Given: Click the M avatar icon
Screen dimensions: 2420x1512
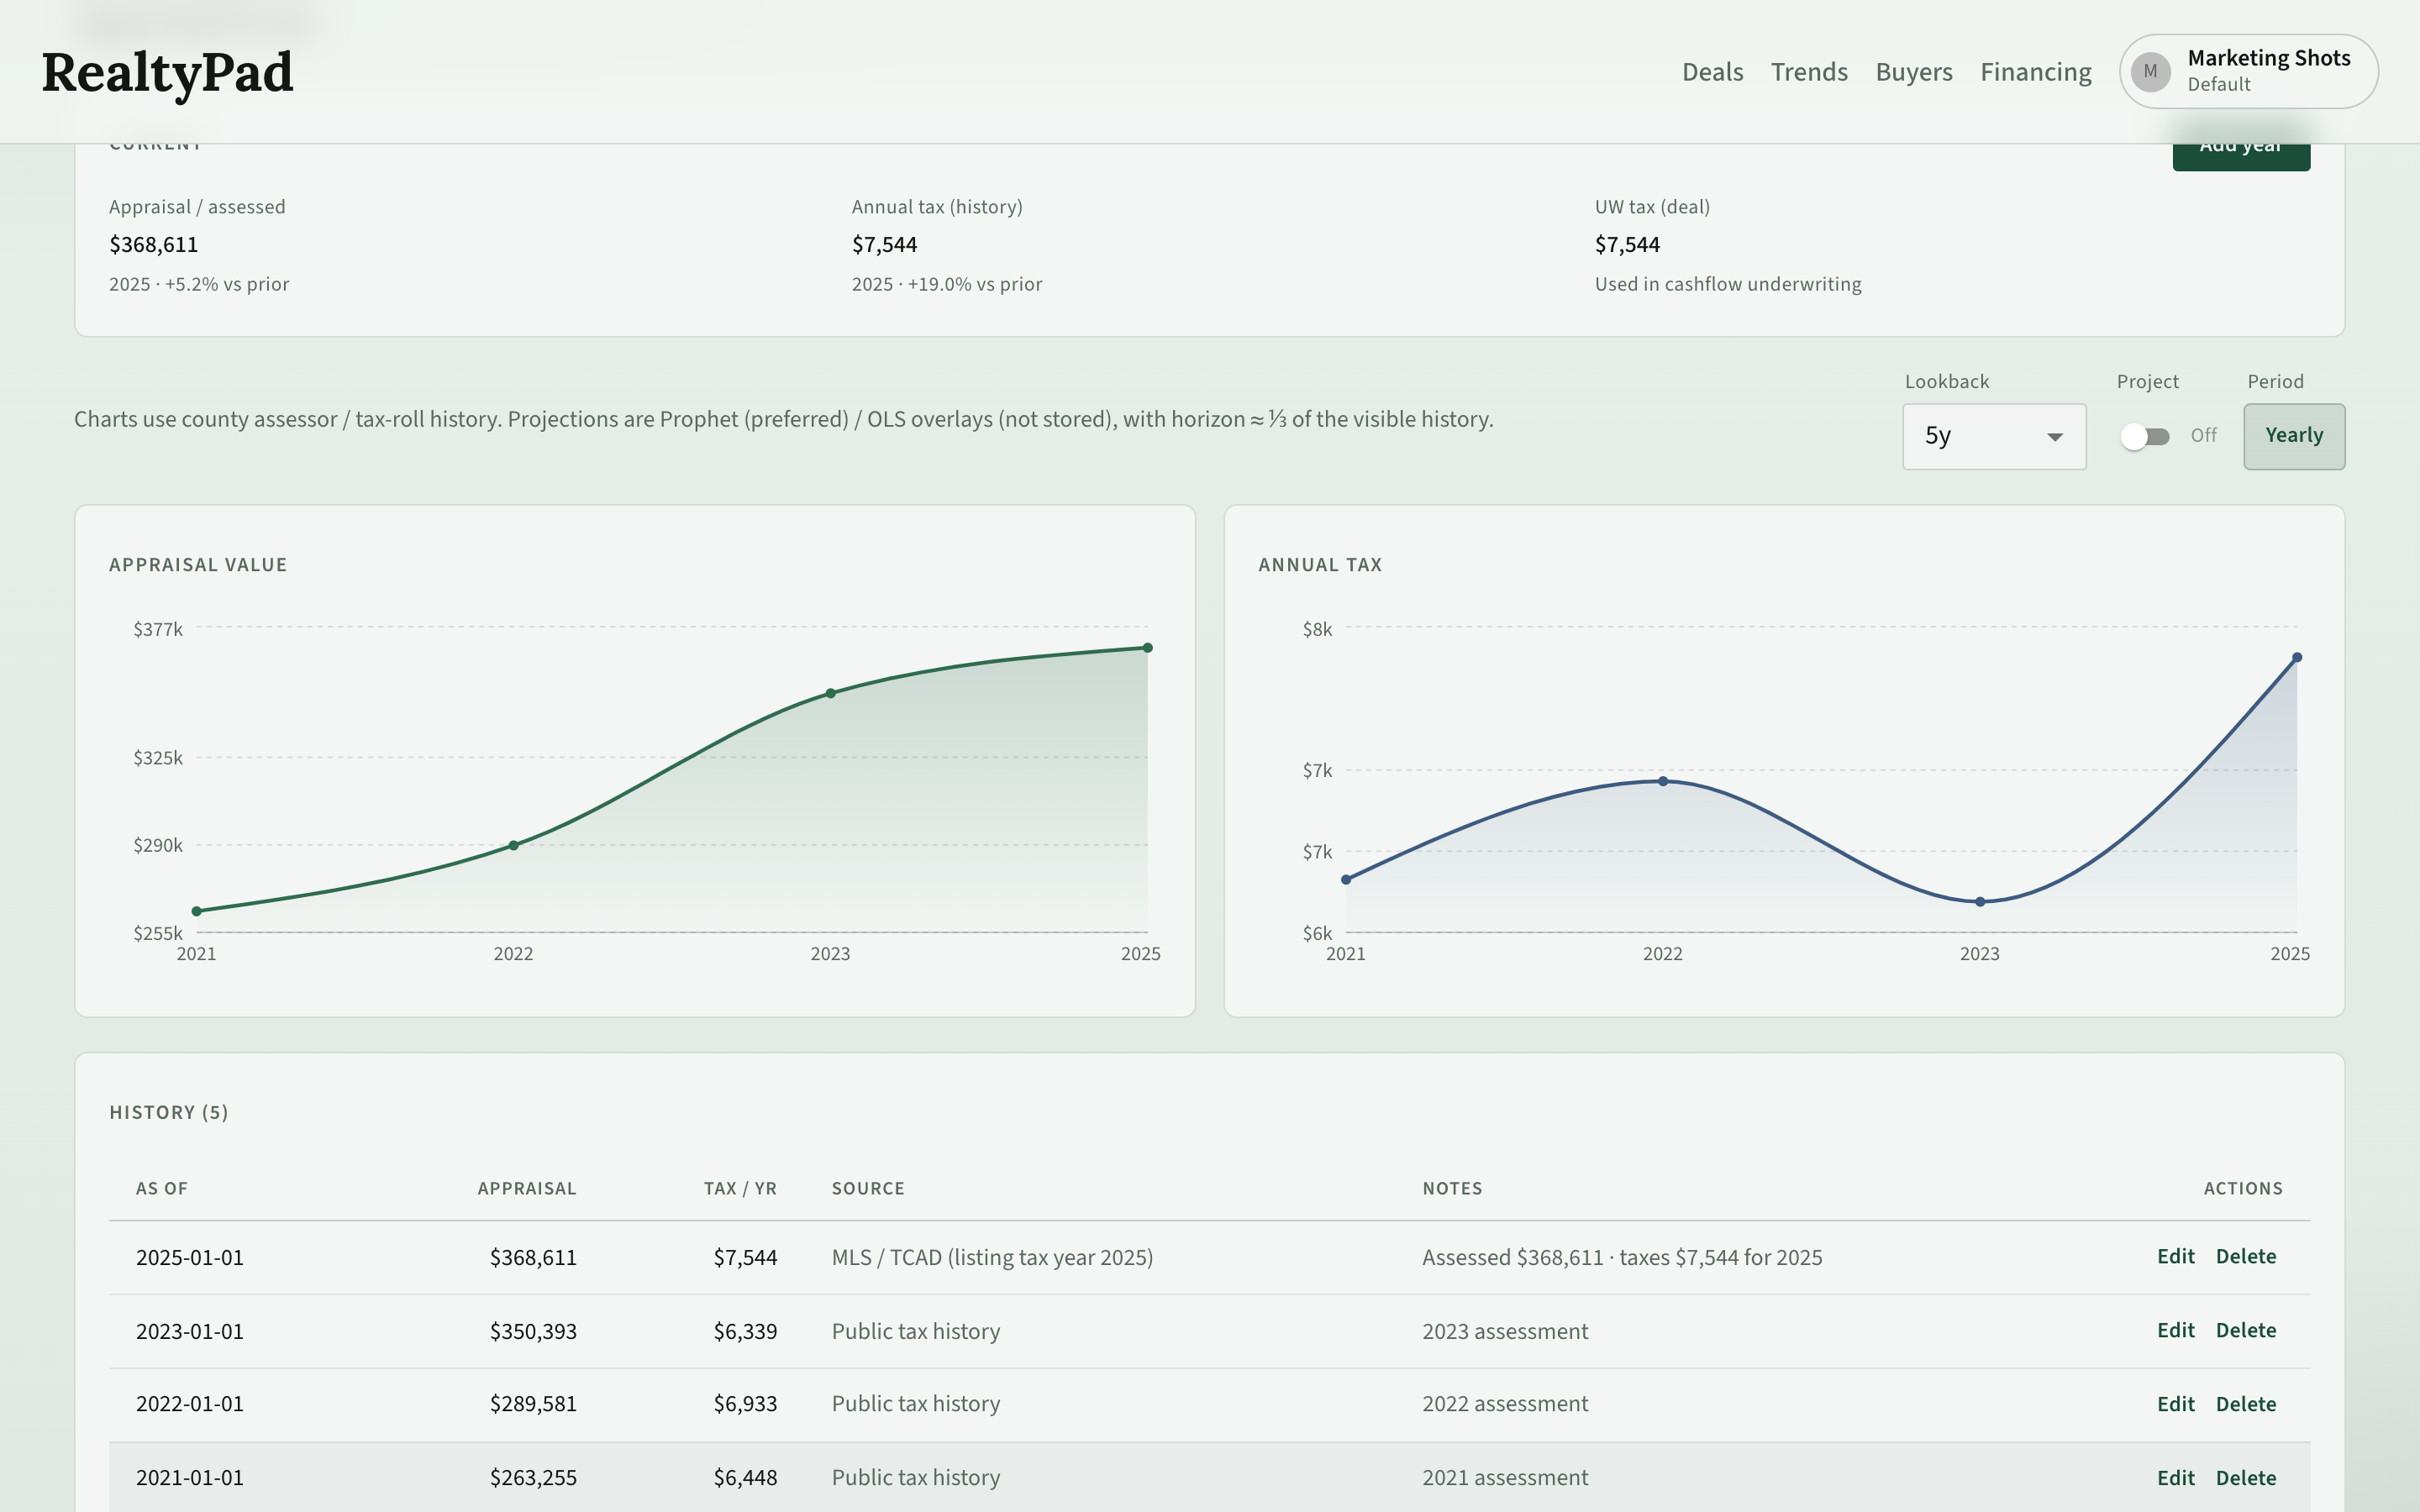Looking at the screenshot, I should point(2150,72).
